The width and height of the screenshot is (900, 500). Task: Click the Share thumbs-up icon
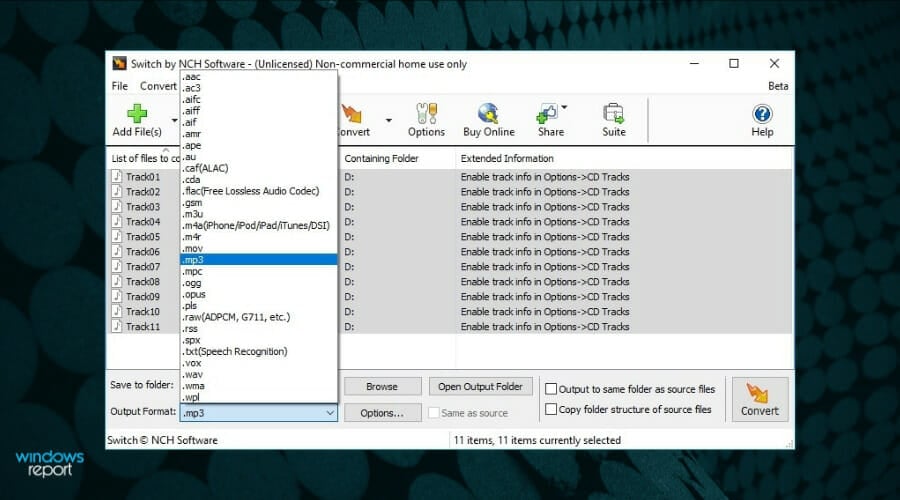[546, 114]
